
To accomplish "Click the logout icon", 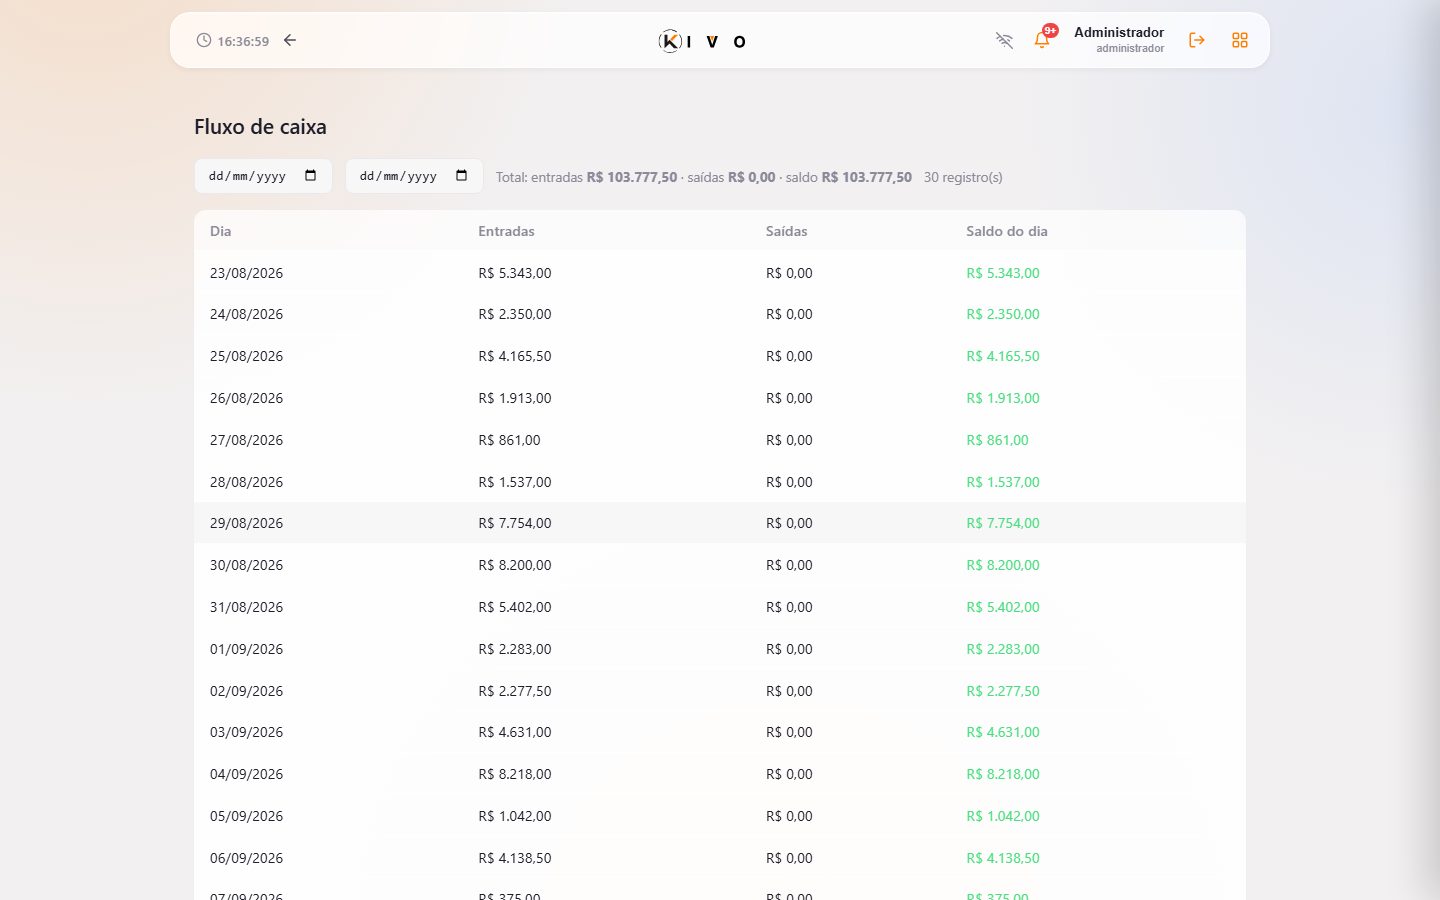I will pos(1196,40).
